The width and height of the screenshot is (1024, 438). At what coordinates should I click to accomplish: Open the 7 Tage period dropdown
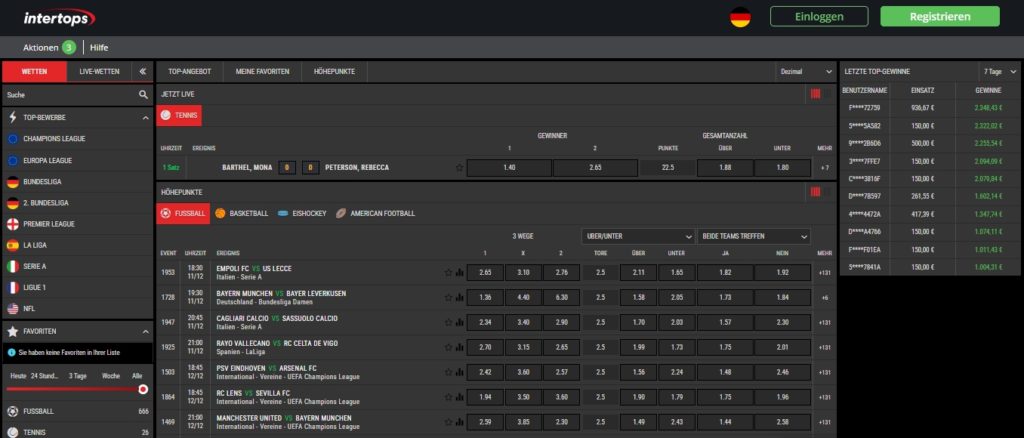pyautogui.click(x=1000, y=72)
